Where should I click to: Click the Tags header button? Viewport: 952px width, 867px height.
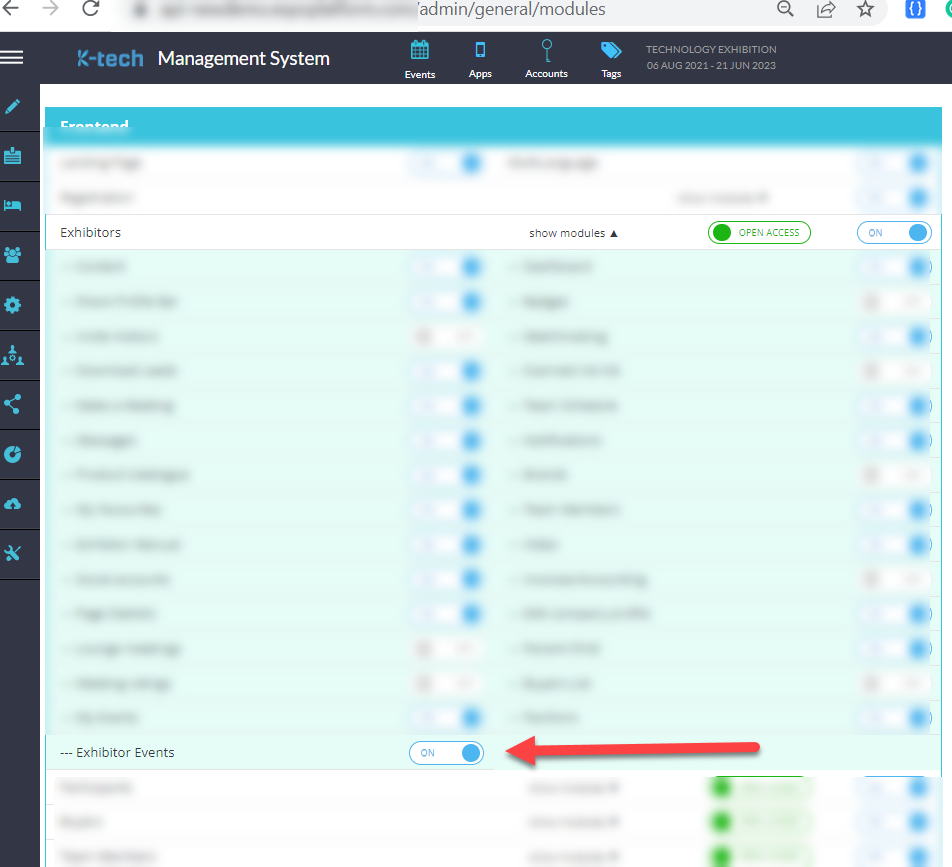point(611,59)
